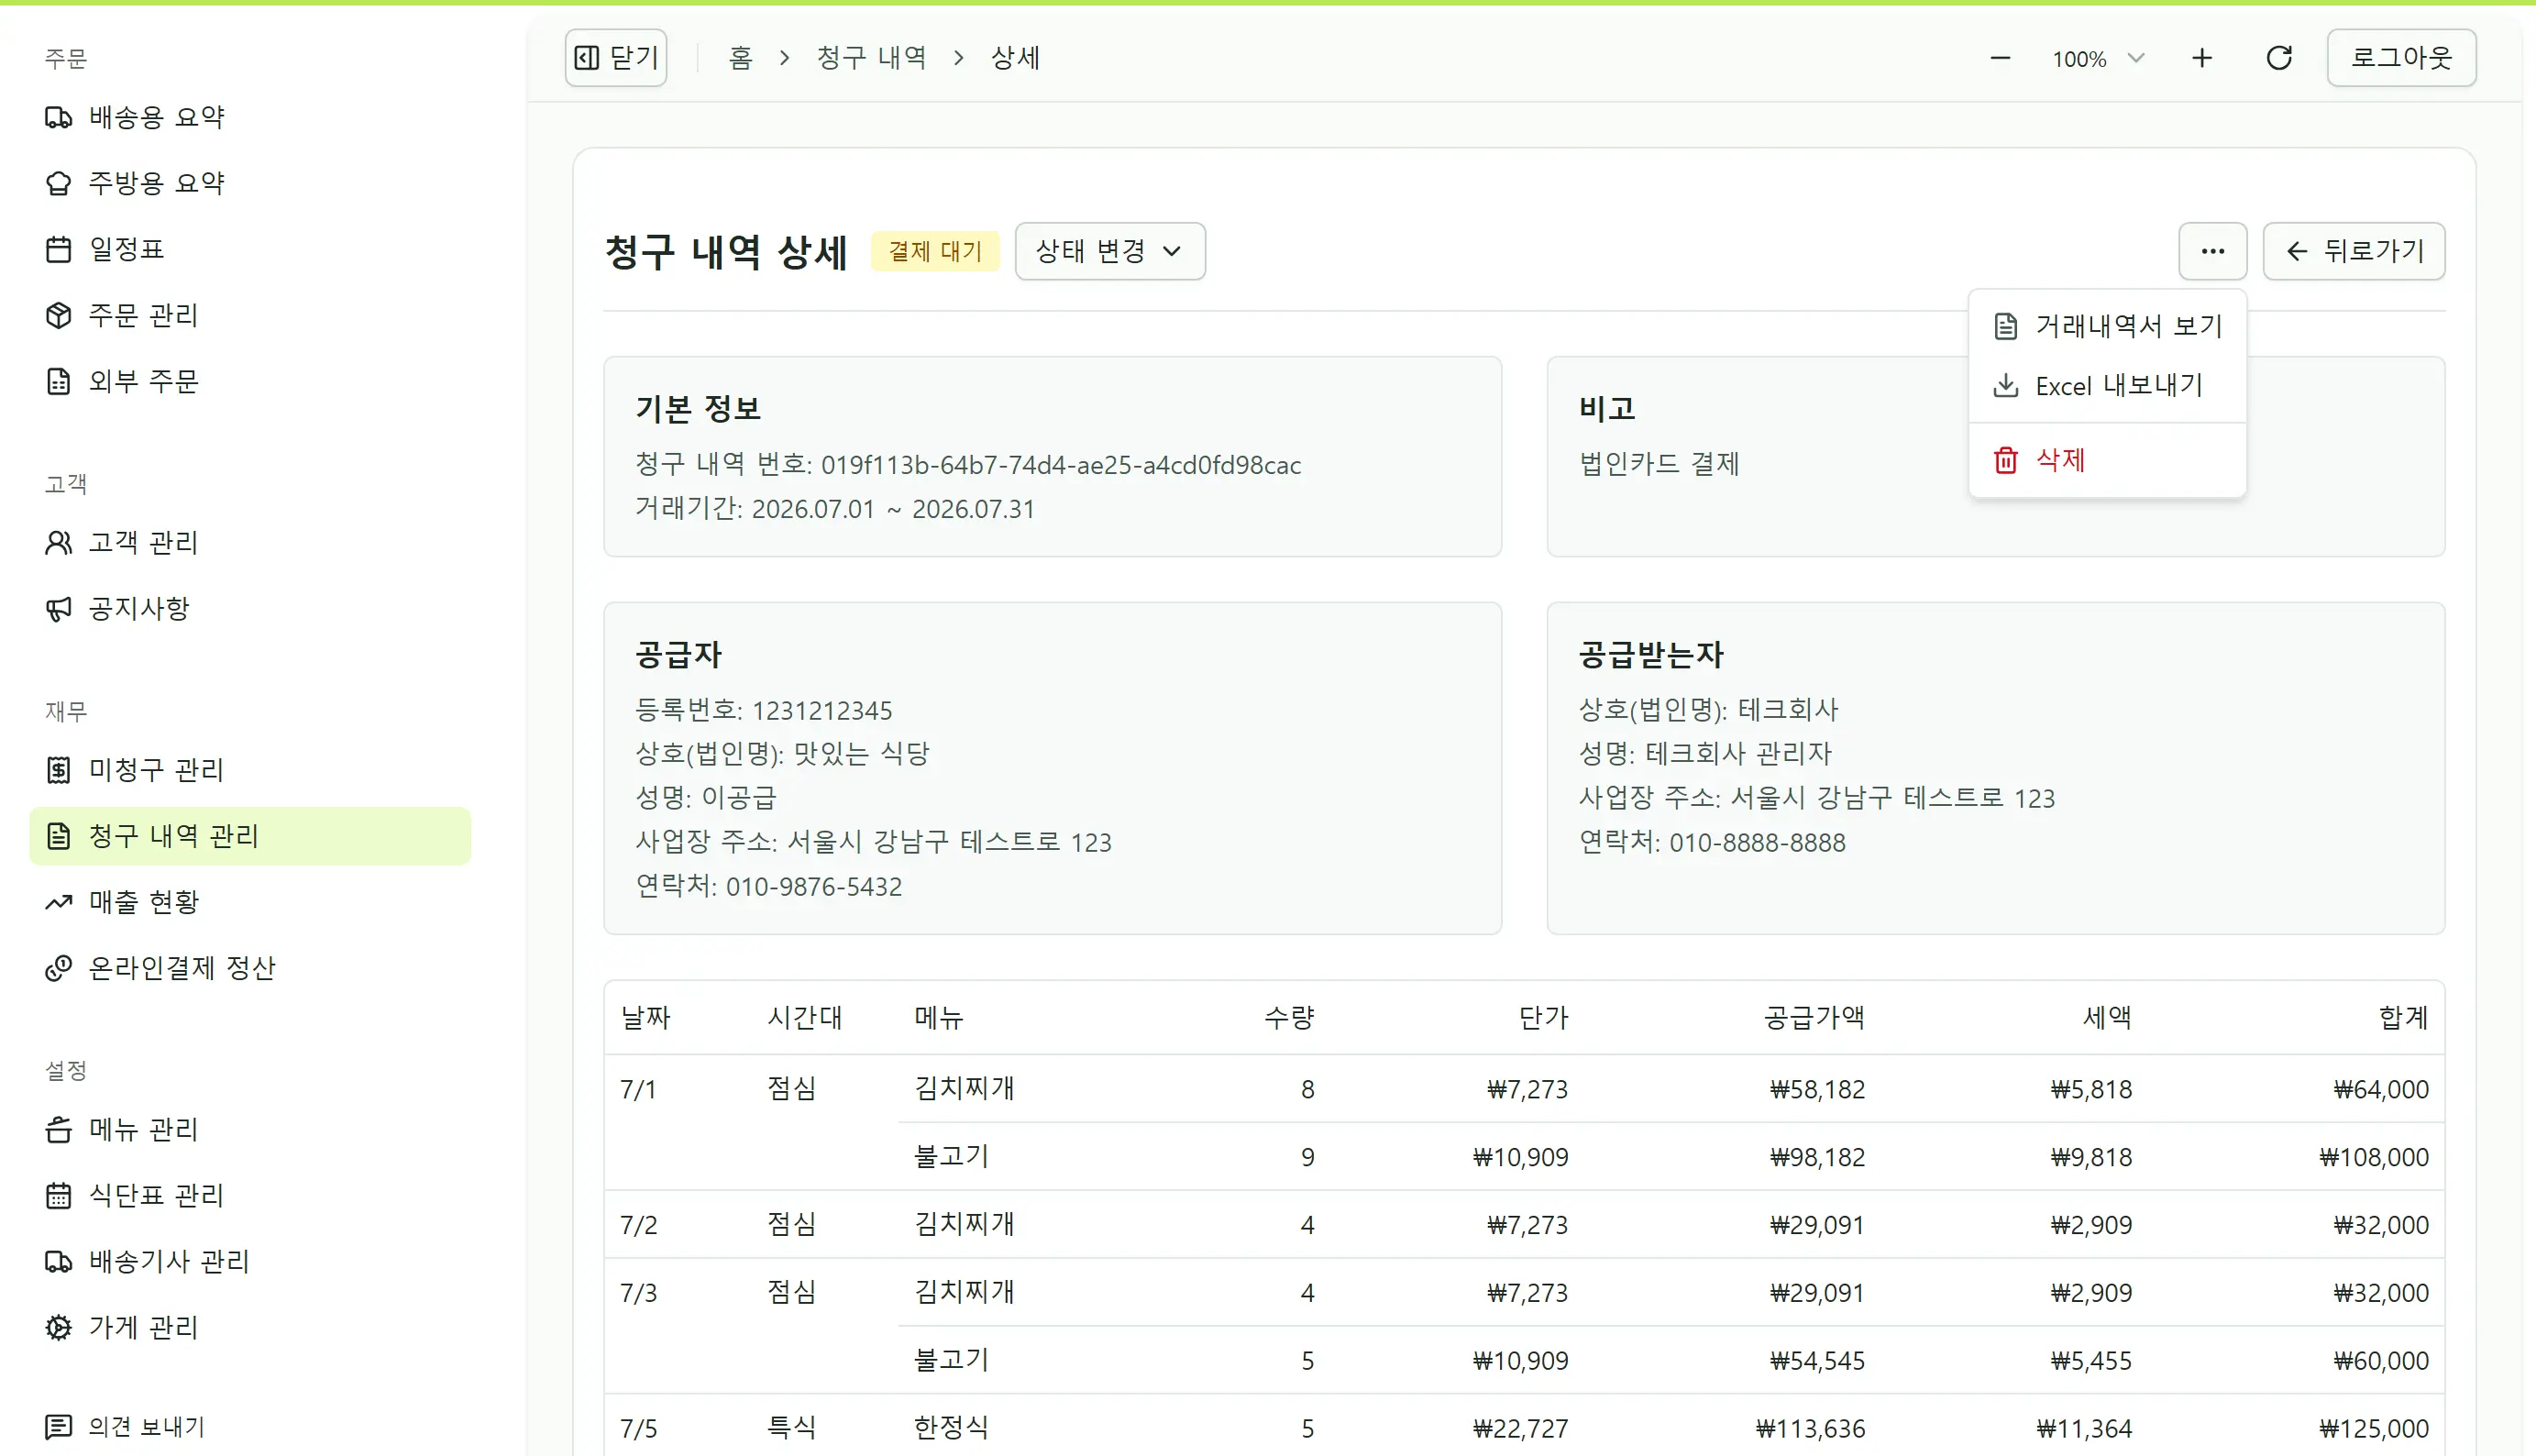Viewport: 2536px width, 1456px height.
Task: Click the trash icon next to 삭제
Action: coord(2006,460)
